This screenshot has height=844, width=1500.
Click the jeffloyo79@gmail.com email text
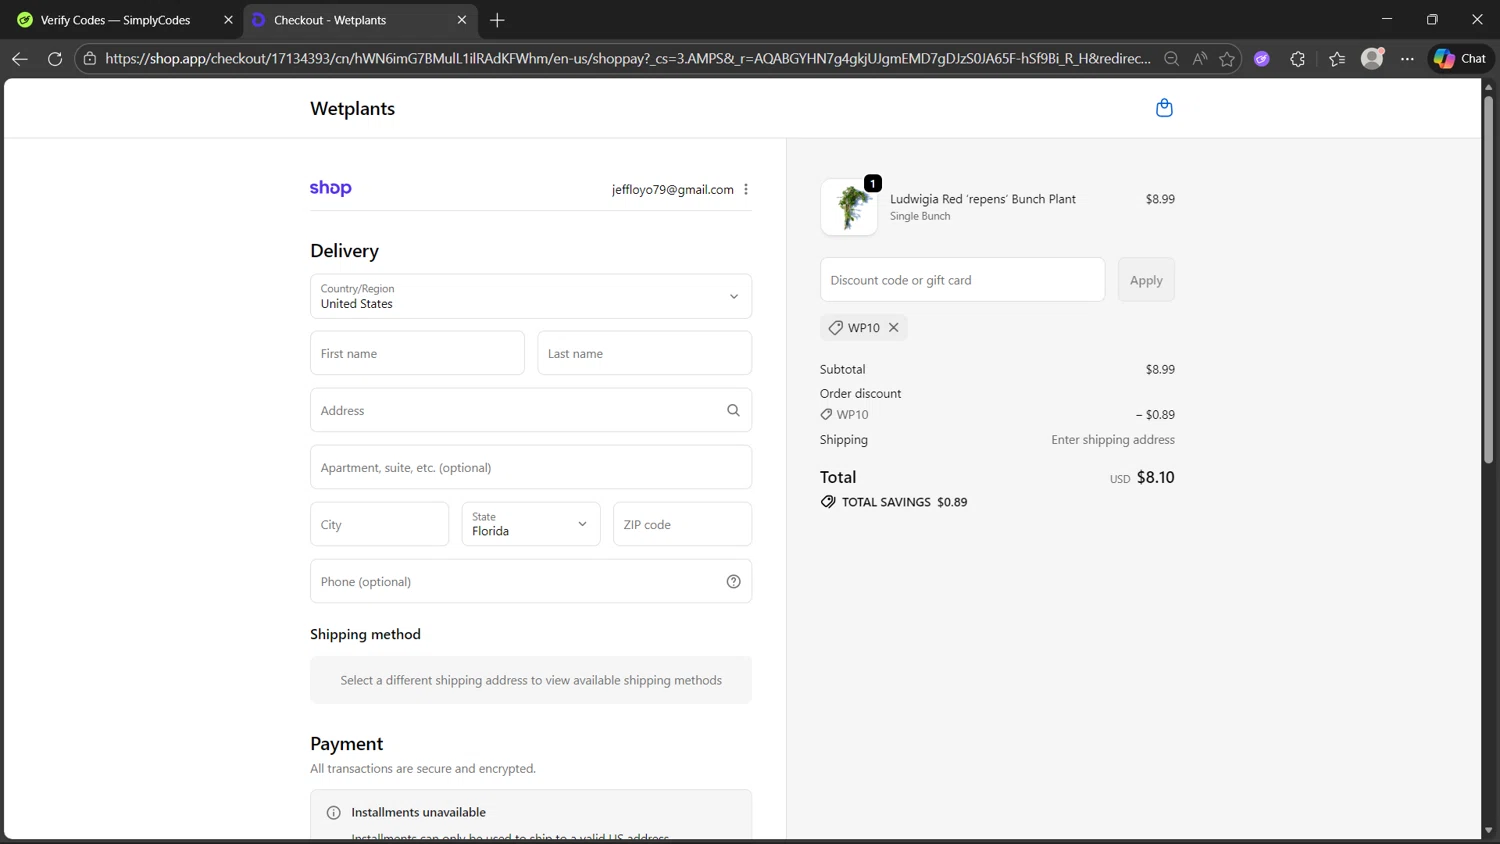673,189
